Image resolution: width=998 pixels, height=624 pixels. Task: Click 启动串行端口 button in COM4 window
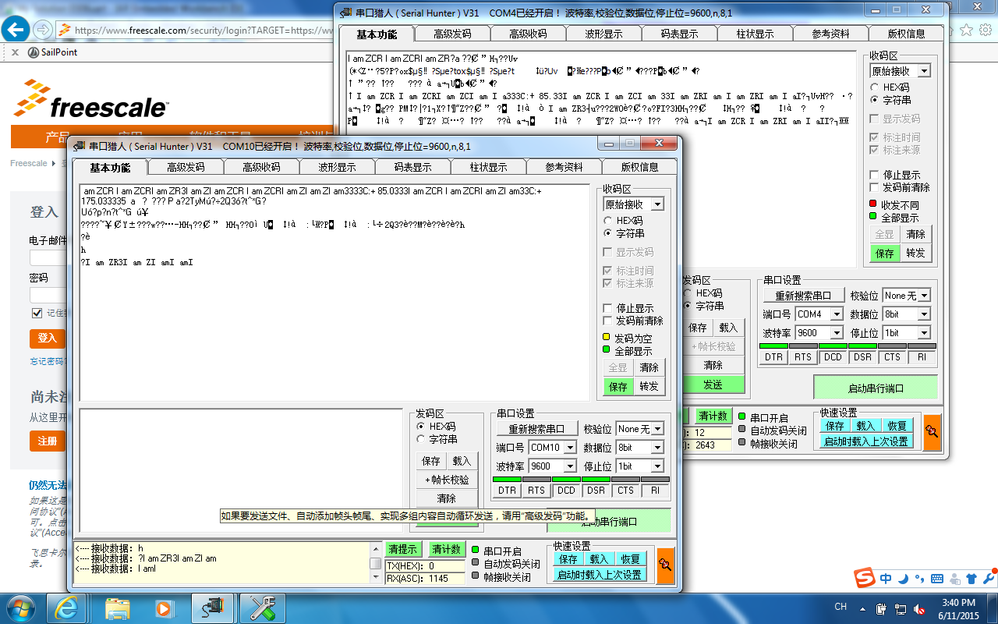(875, 388)
